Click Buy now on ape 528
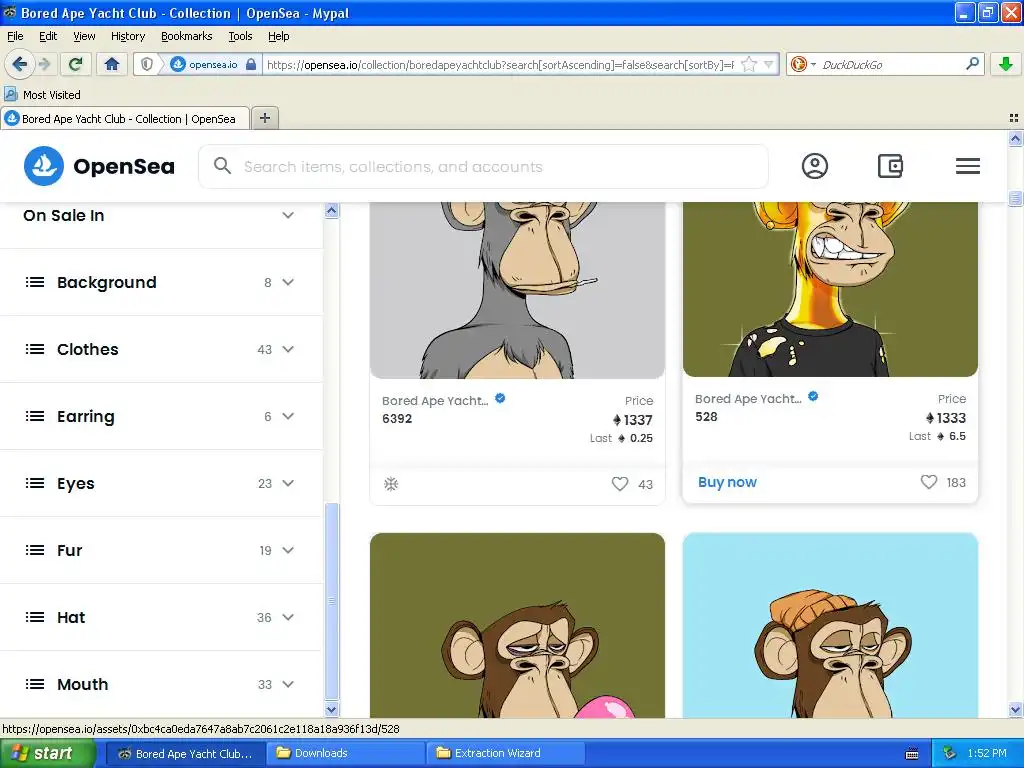 (727, 482)
